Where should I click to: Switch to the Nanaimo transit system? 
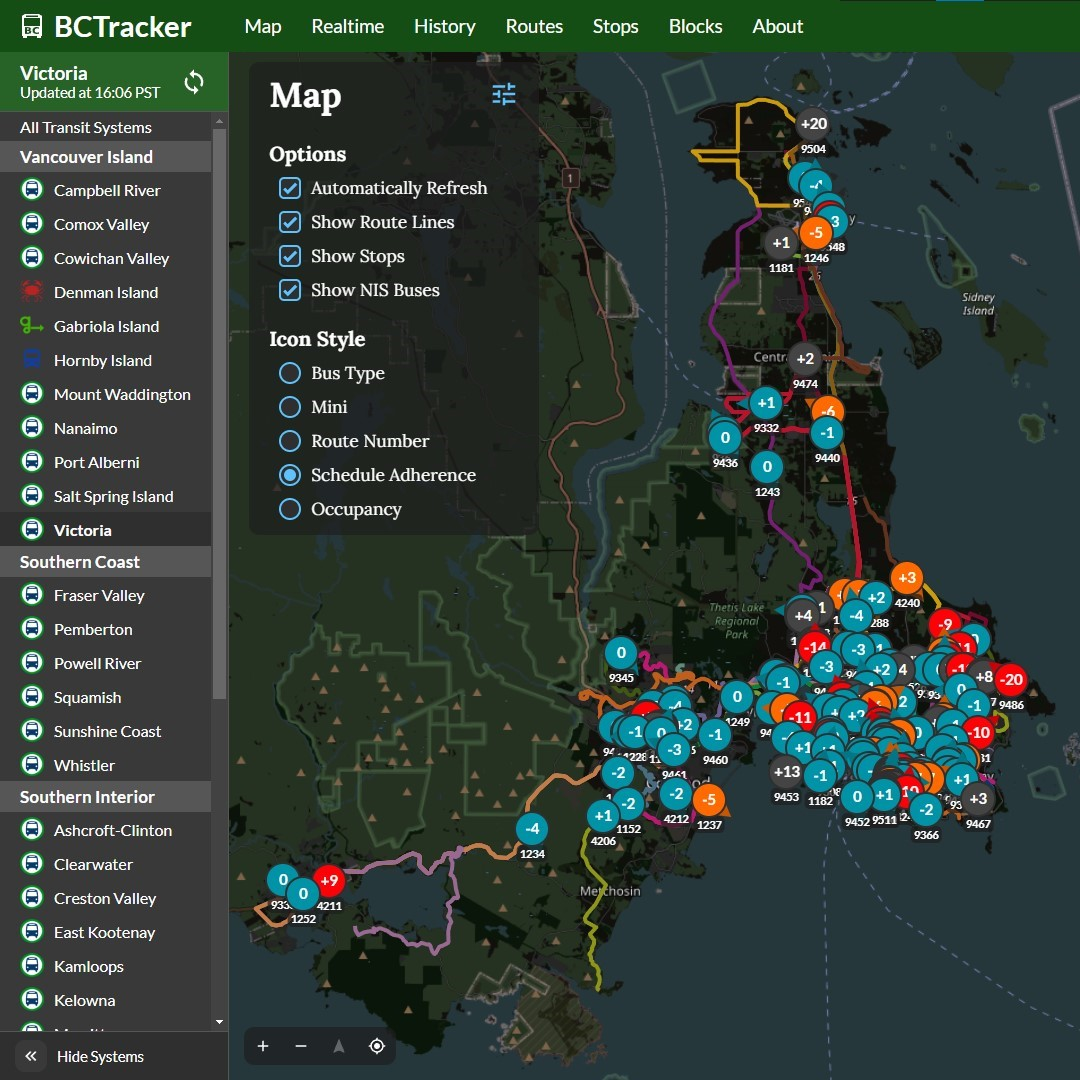pyautogui.click(x=85, y=428)
